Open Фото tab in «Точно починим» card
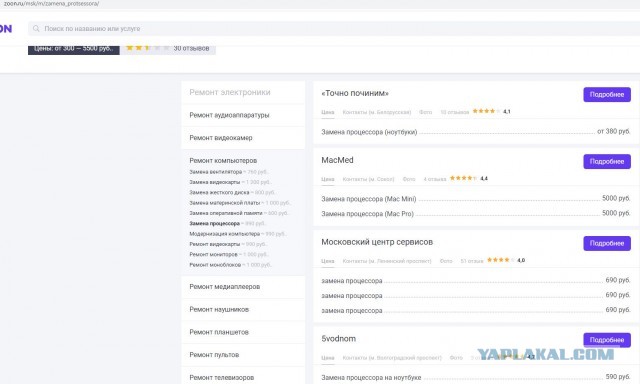 coord(425,112)
